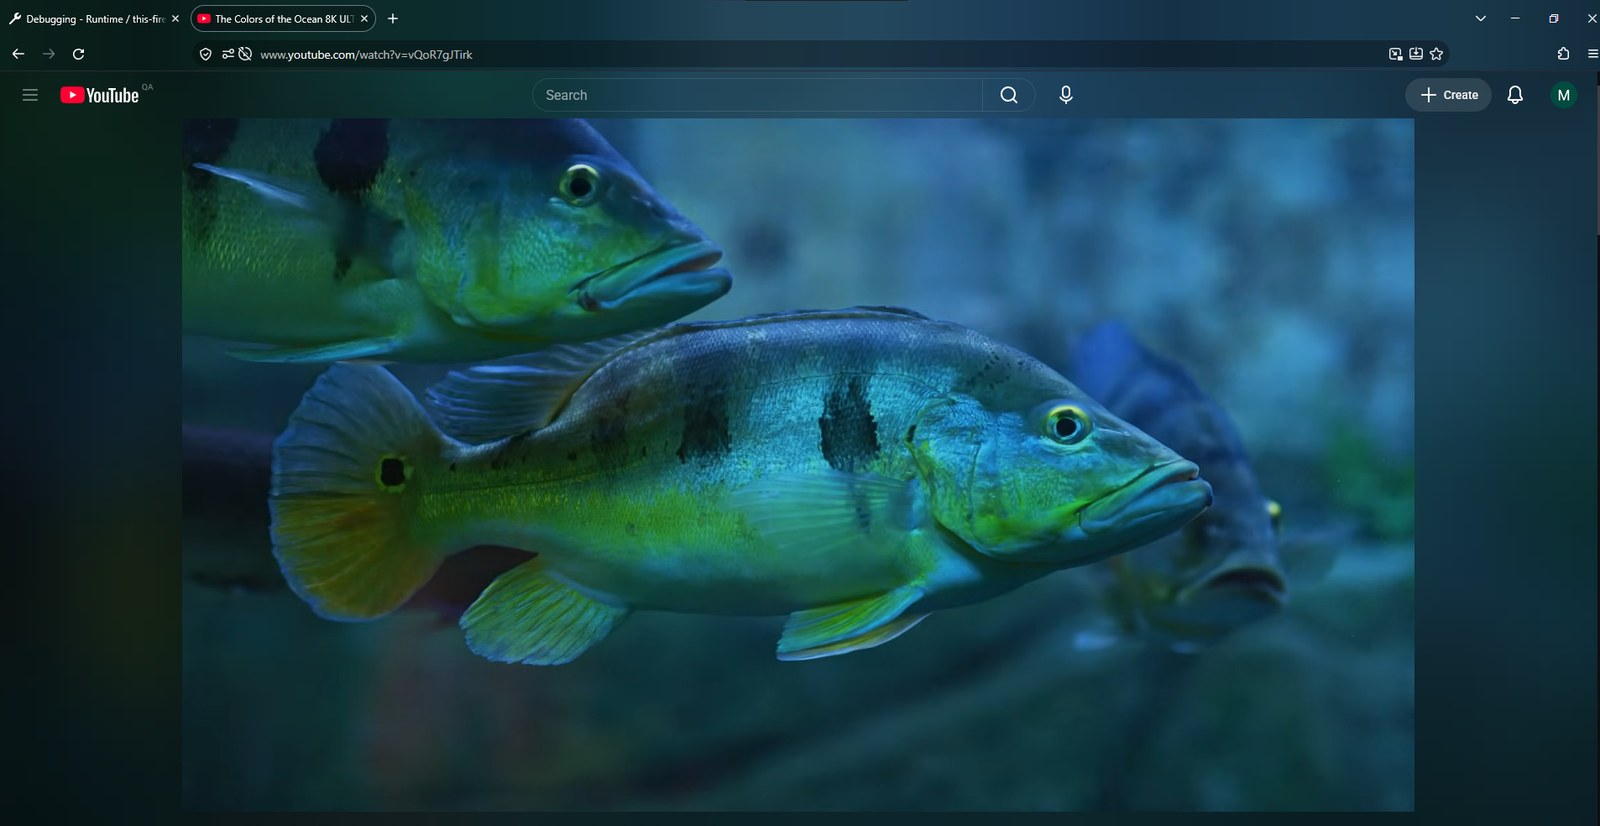
Task: Go to the YouTube home logo
Action: (100, 95)
